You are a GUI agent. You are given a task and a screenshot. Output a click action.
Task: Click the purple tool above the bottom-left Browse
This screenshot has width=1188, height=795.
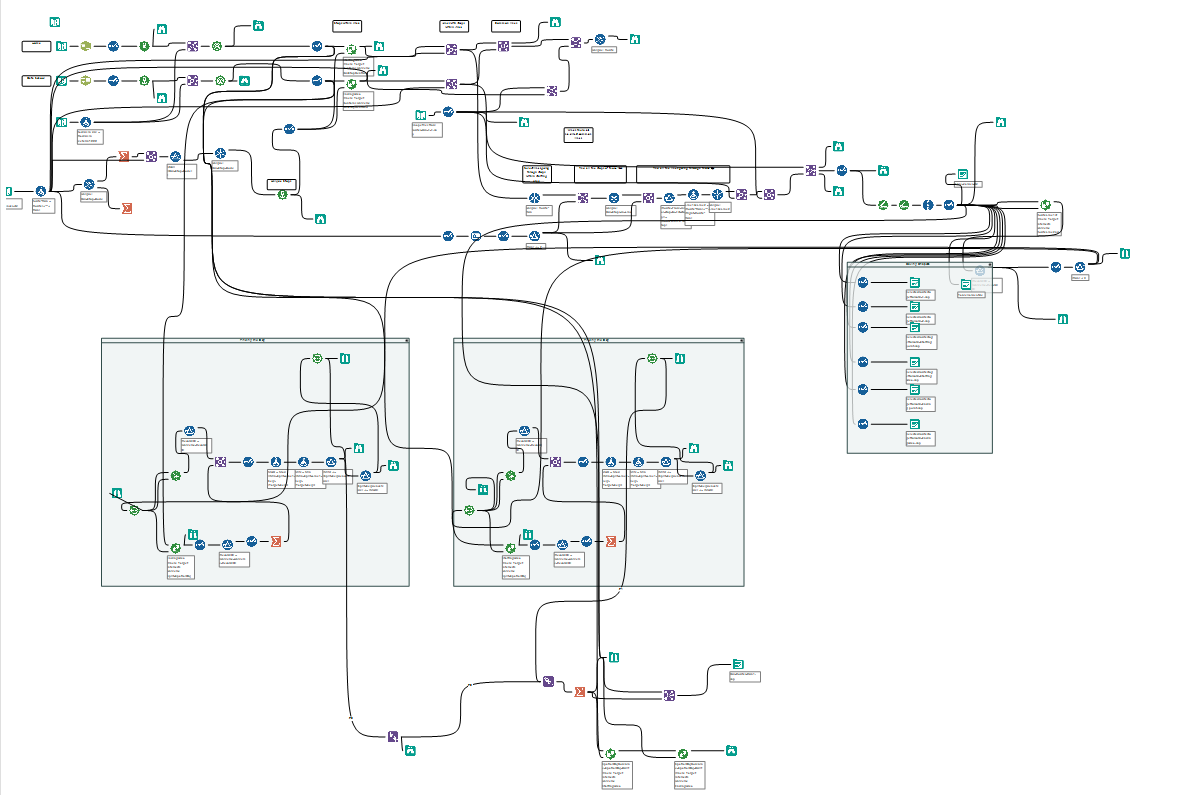[393, 736]
